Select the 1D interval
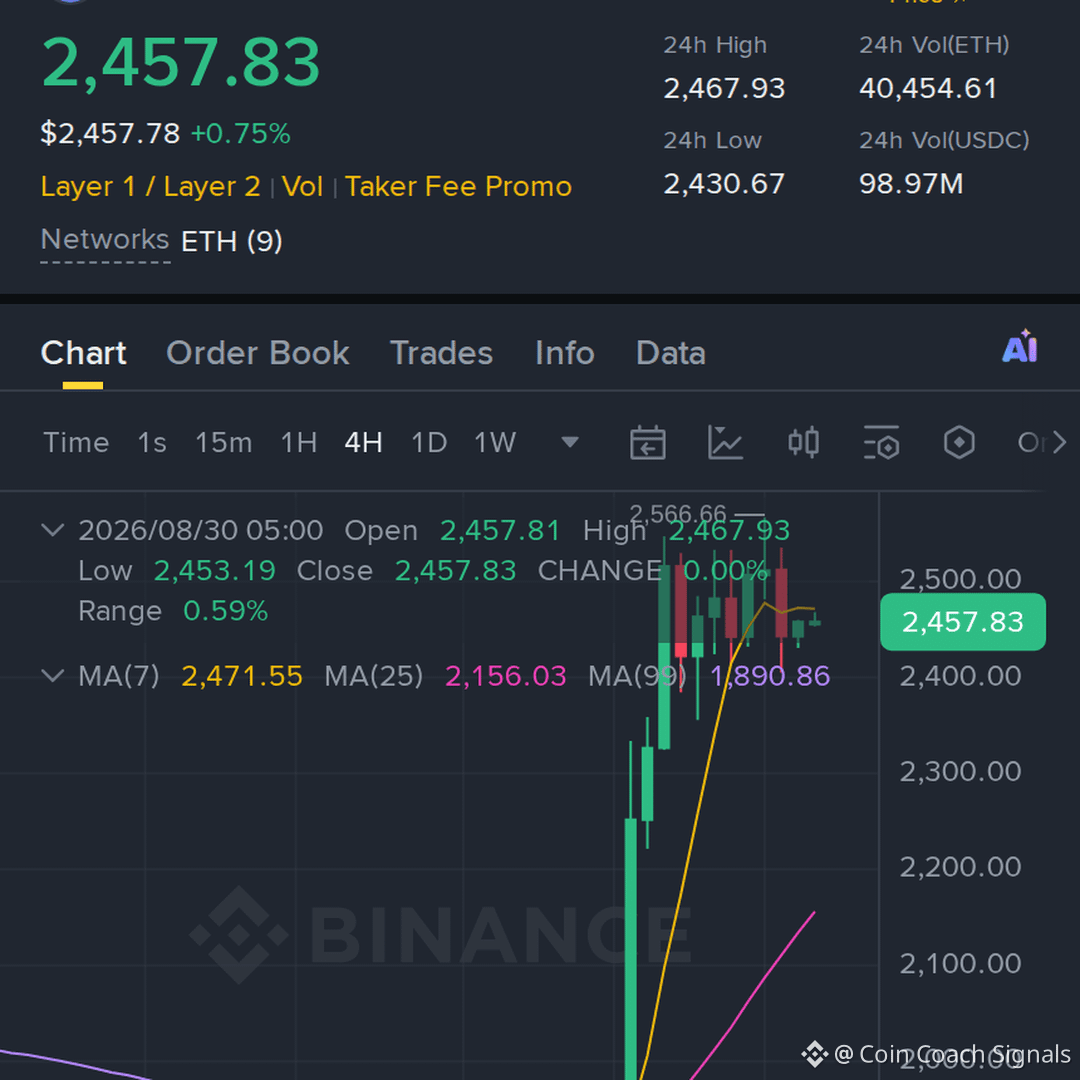Screen dimensions: 1080x1080 click(x=429, y=442)
